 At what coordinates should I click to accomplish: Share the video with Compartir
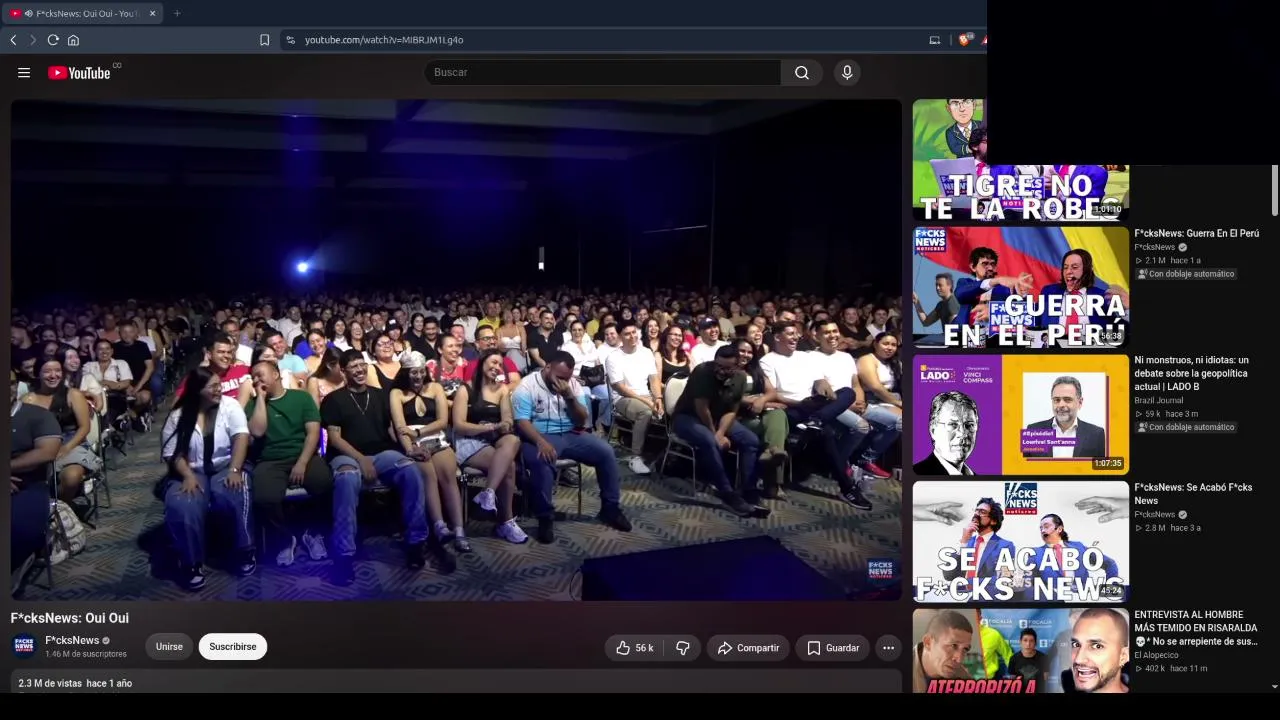point(748,648)
